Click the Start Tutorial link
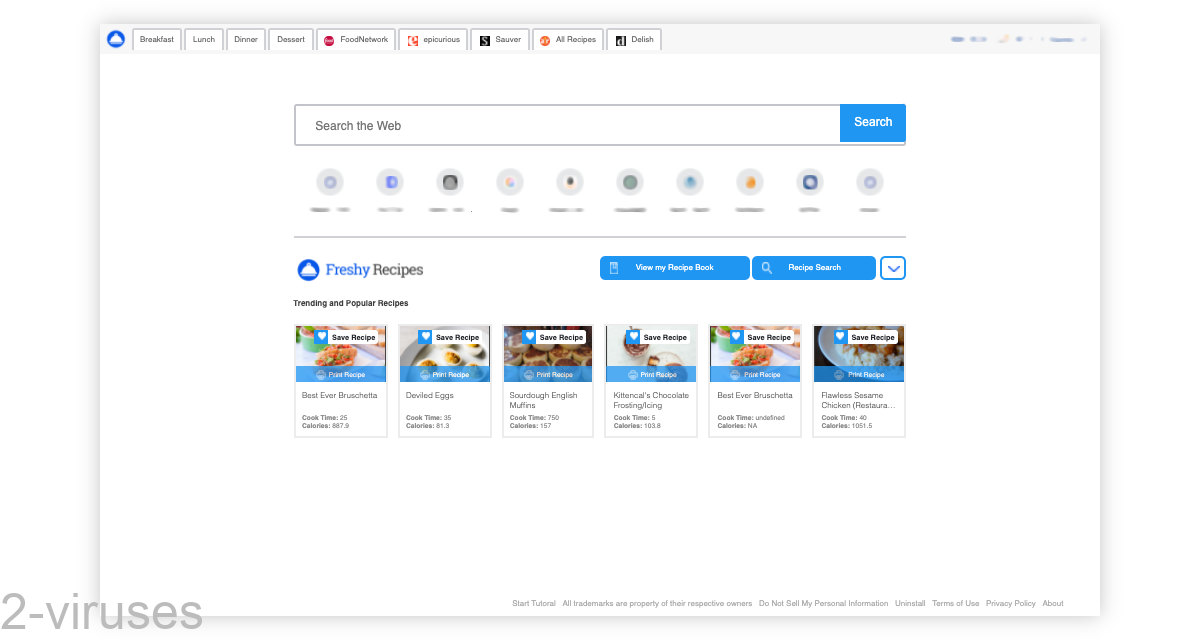 point(533,603)
